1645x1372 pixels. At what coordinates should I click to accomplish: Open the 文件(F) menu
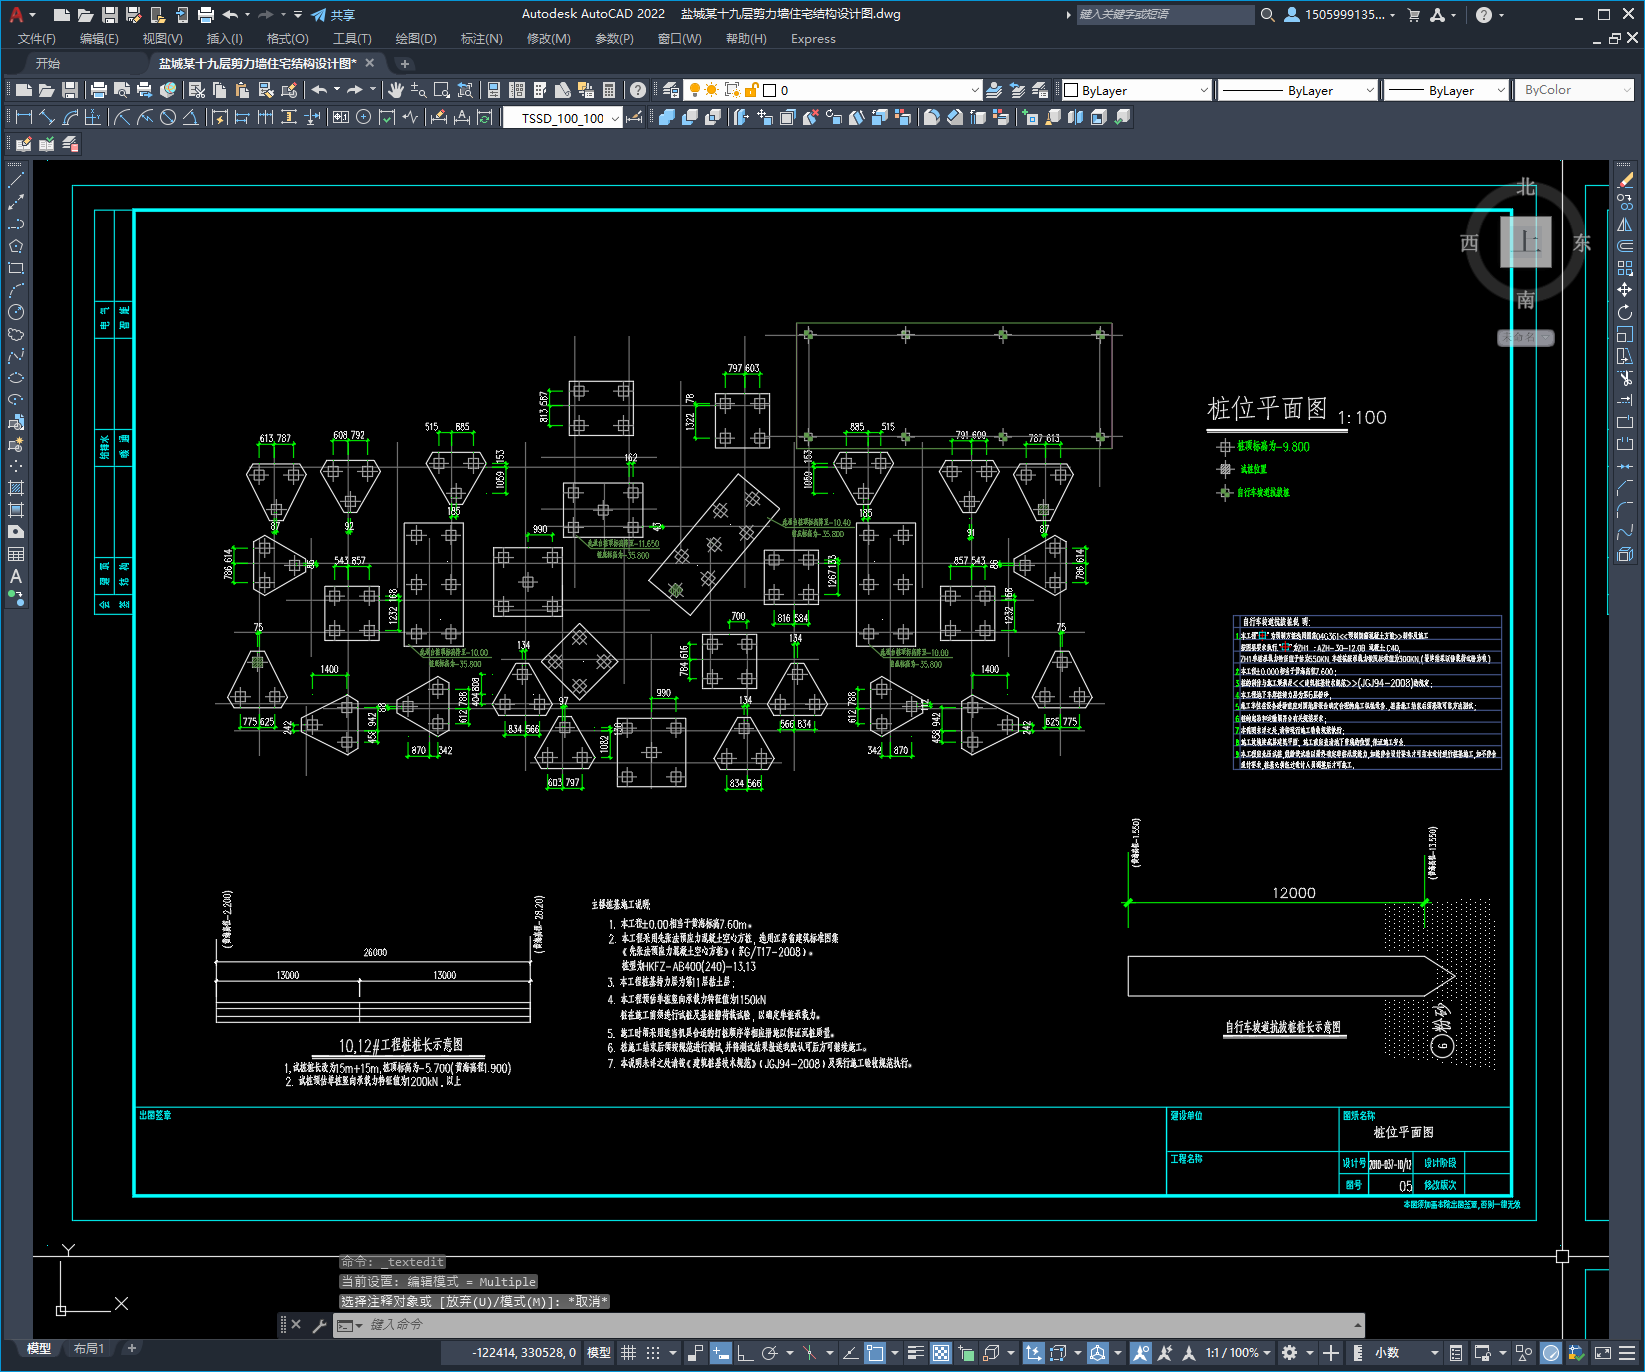37,39
